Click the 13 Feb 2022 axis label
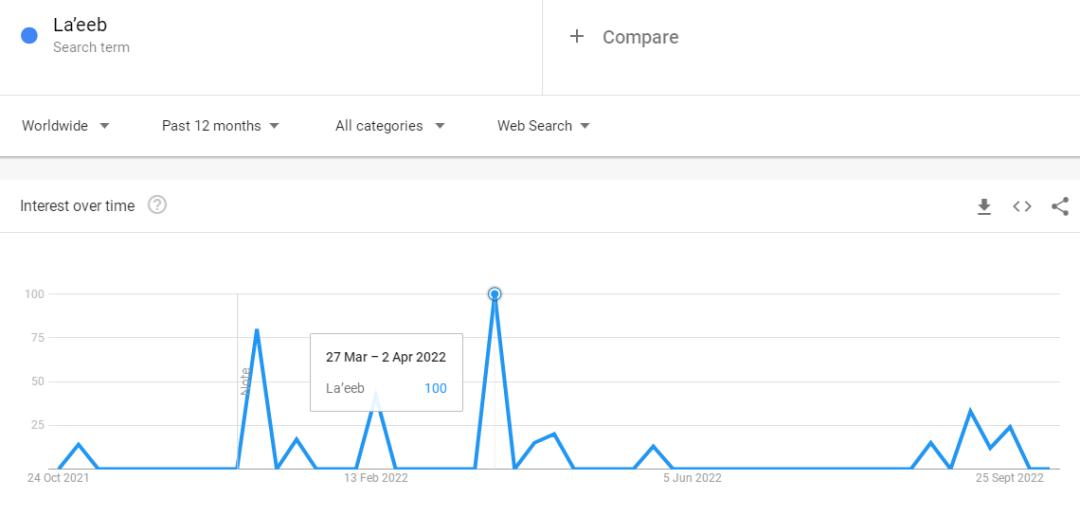Image resolution: width=1080 pixels, height=532 pixels. (376, 478)
